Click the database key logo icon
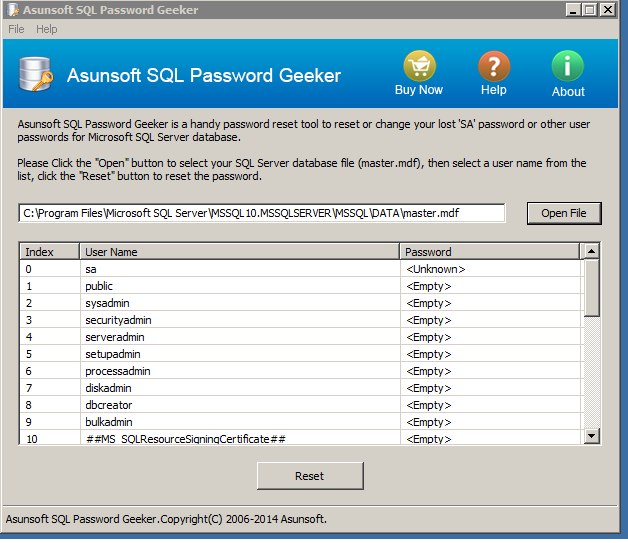The image size is (628, 543). click(x=35, y=75)
